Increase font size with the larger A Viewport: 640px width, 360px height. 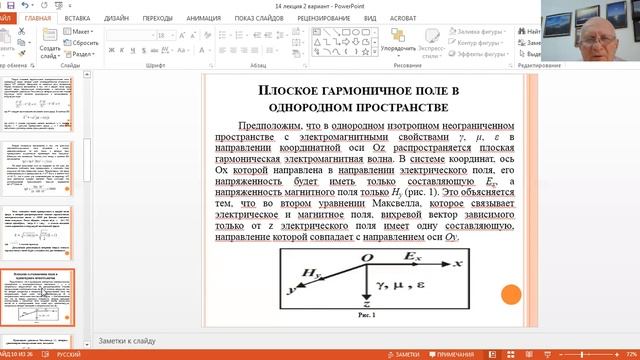click(182, 36)
